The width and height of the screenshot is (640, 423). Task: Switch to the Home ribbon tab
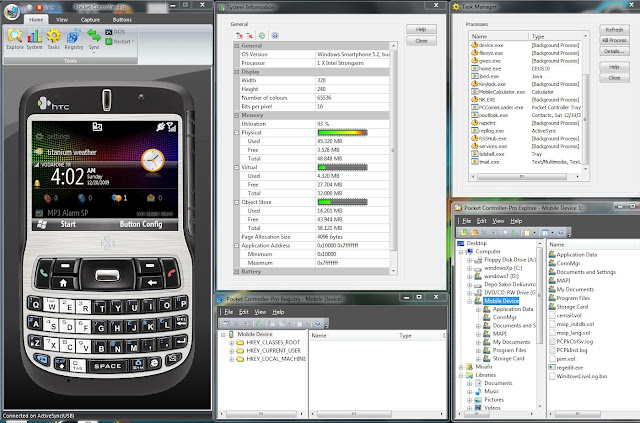(x=36, y=20)
